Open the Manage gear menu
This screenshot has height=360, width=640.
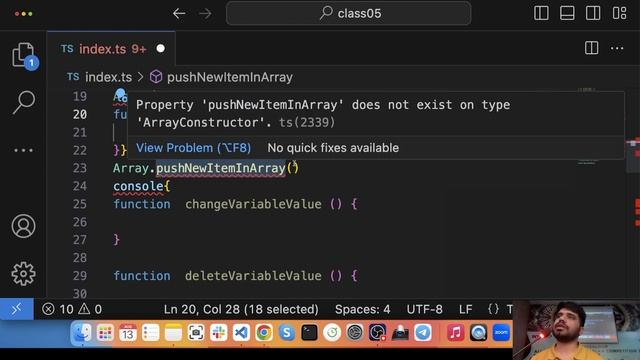23,273
